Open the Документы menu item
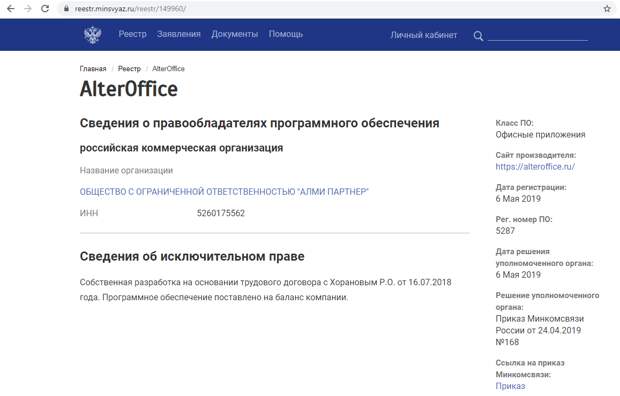Screen dimensions: 620x396 click(234, 34)
